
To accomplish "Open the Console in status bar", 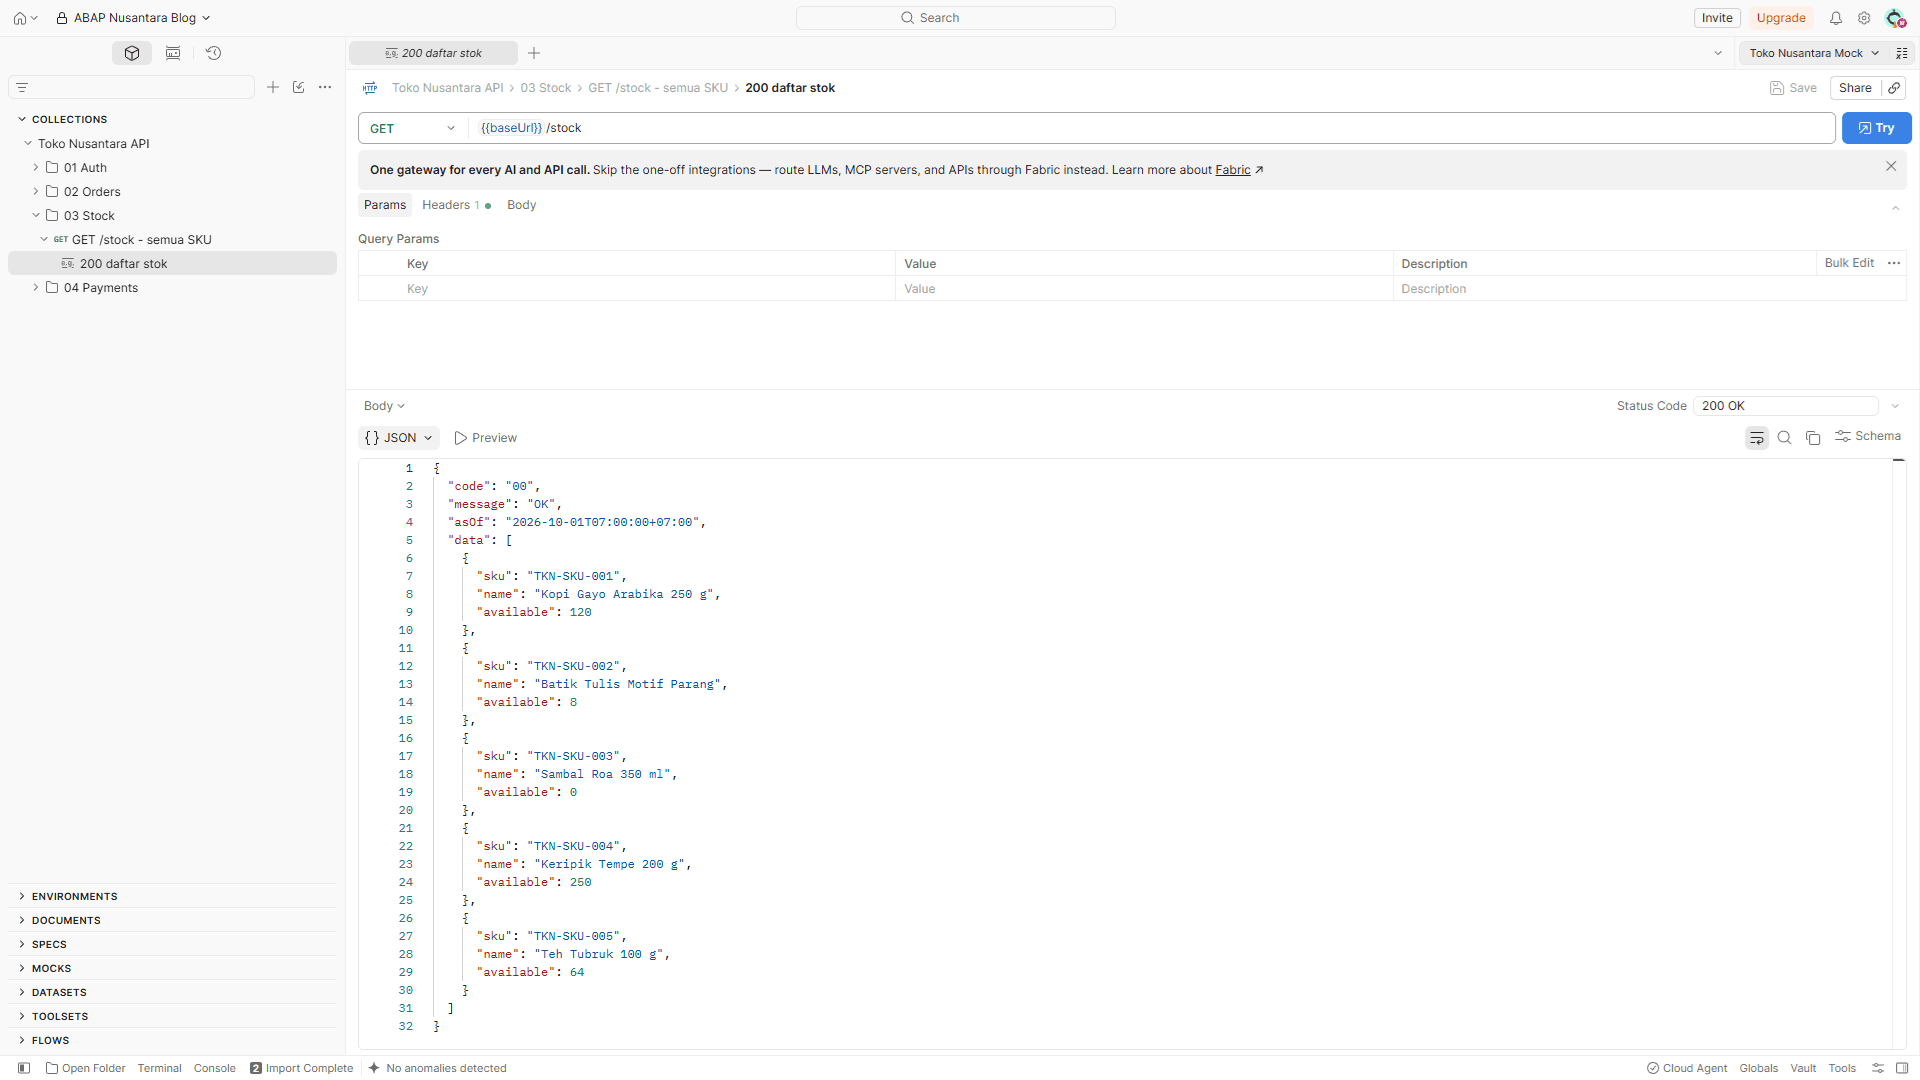I will 215,1068.
